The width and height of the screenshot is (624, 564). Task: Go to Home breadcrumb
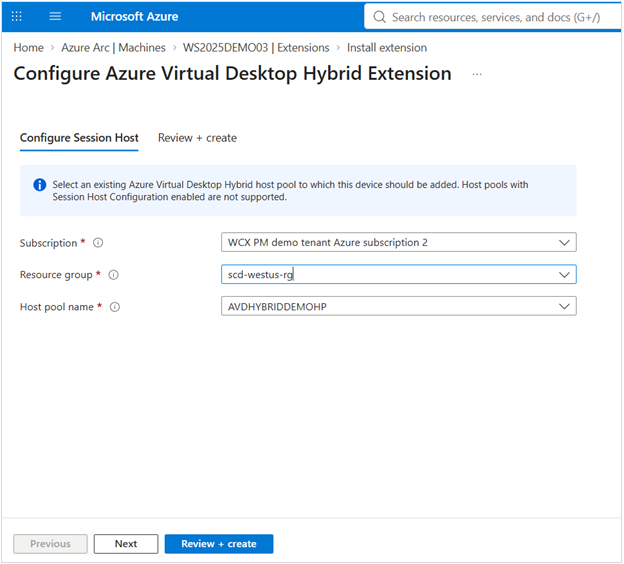point(28,48)
